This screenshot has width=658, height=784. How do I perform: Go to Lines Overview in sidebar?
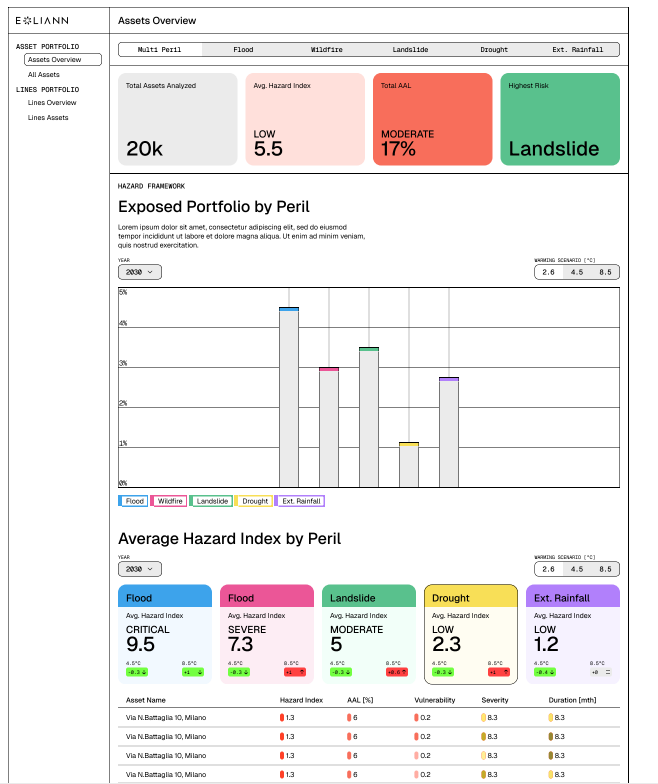click(x=52, y=103)
